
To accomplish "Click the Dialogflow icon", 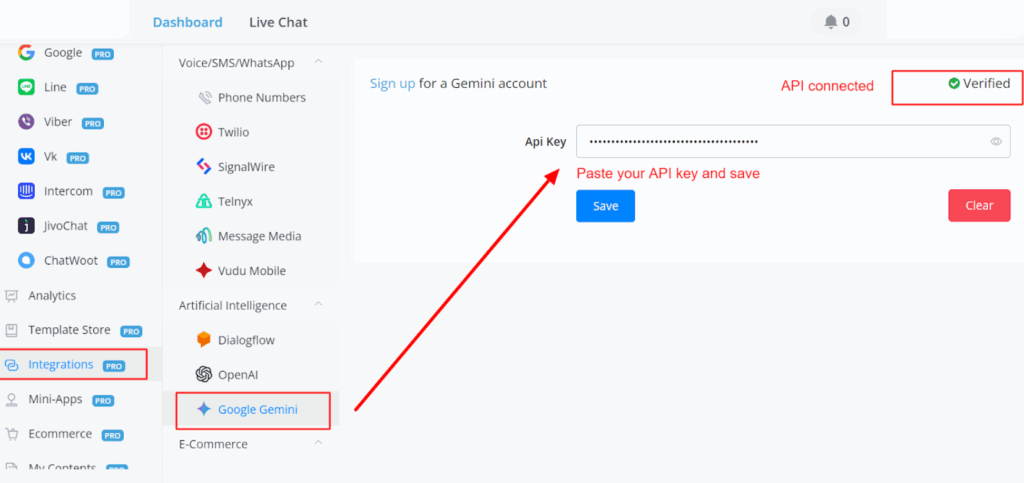I will click(204, 340).
